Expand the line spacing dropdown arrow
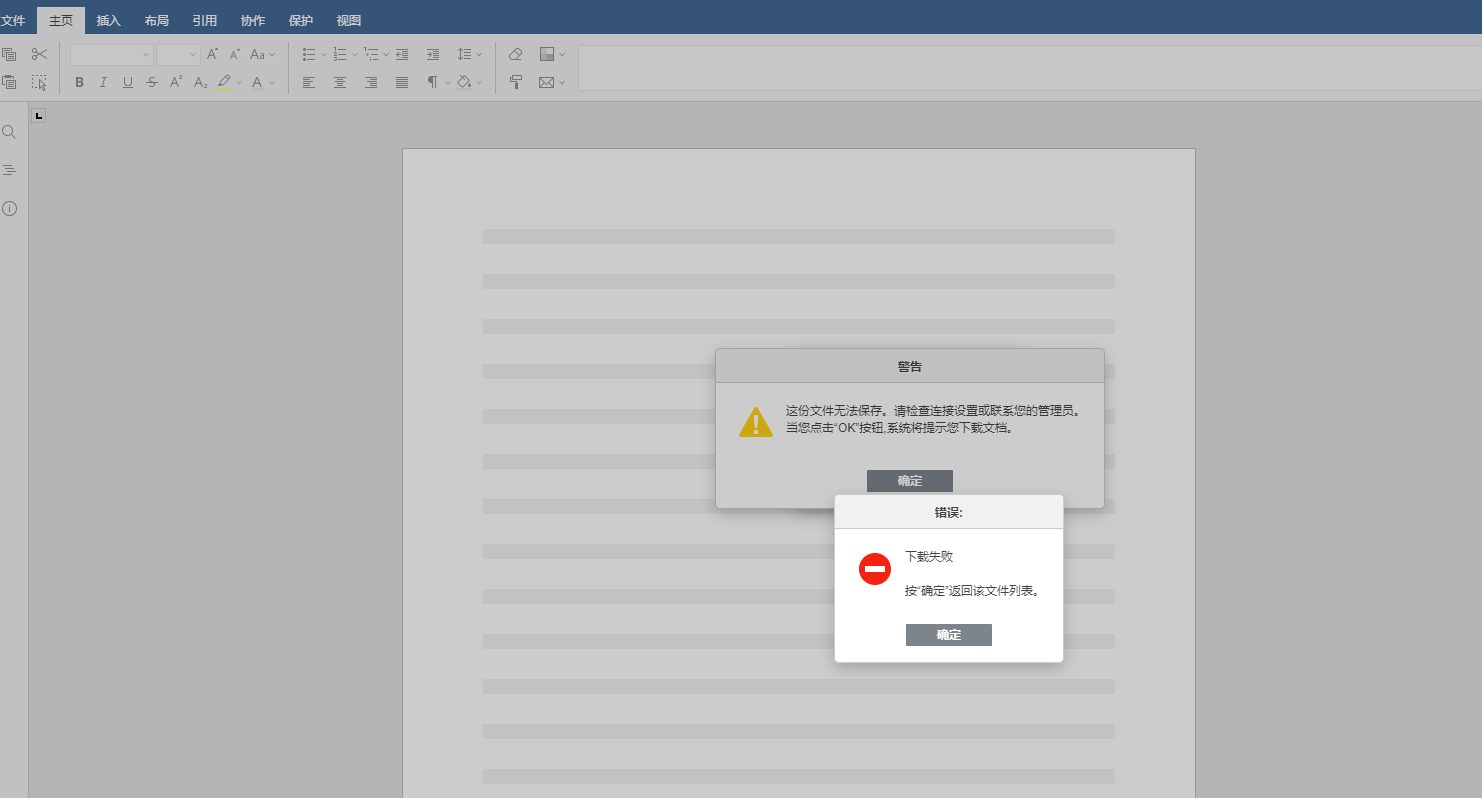The height and width of the screenshot is (798, 1482). (479, 54)
